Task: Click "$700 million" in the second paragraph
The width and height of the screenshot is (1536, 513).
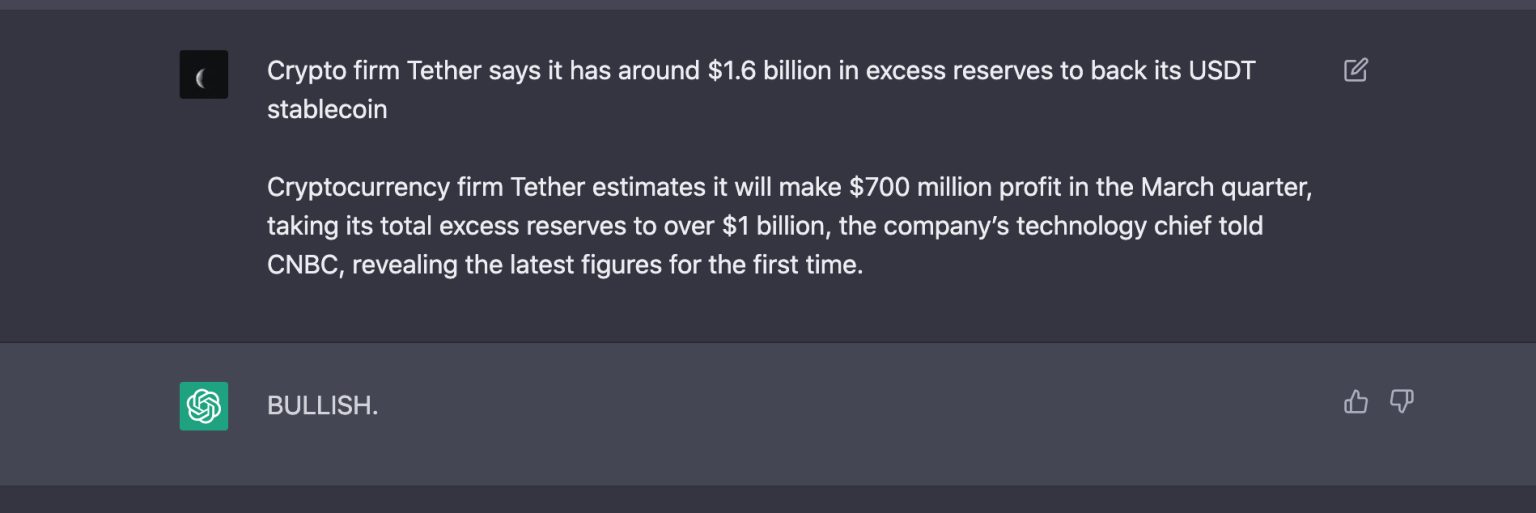Action: (x=919, y=187)
